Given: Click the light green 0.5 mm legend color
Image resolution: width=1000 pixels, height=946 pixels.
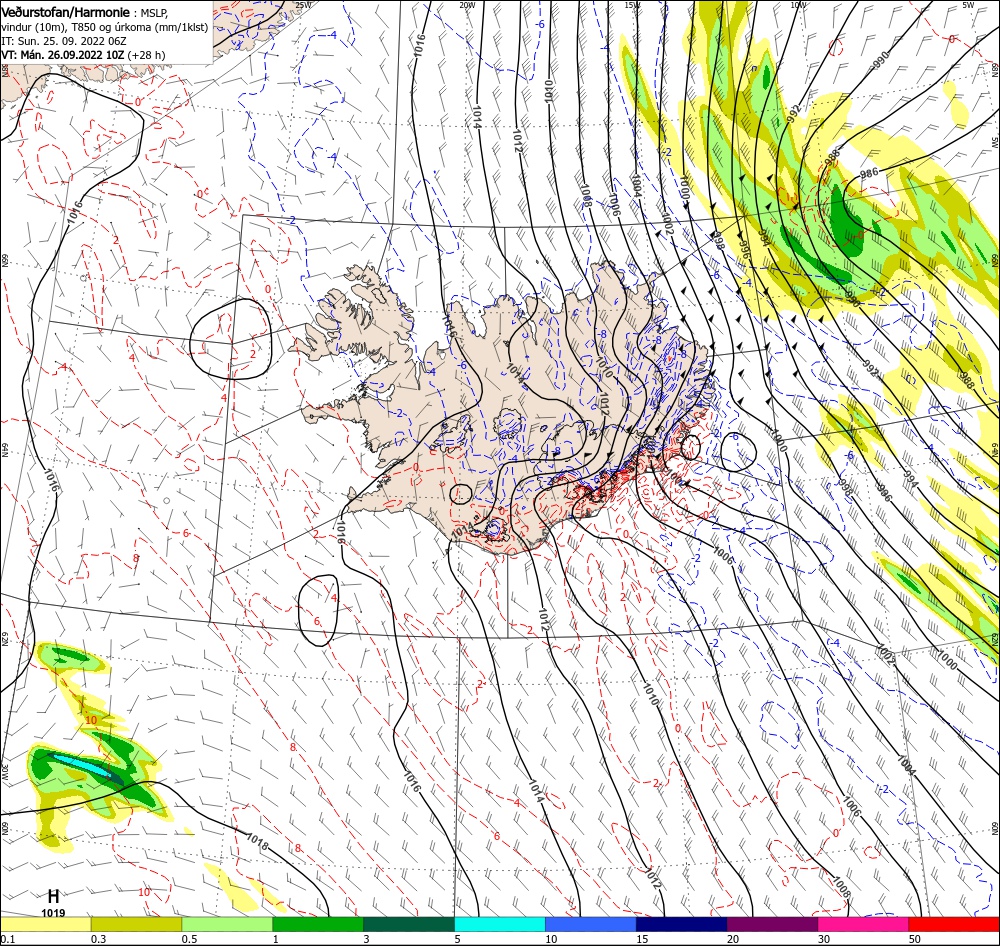Looking at the screenshot, I should click(x=227, y=924).
